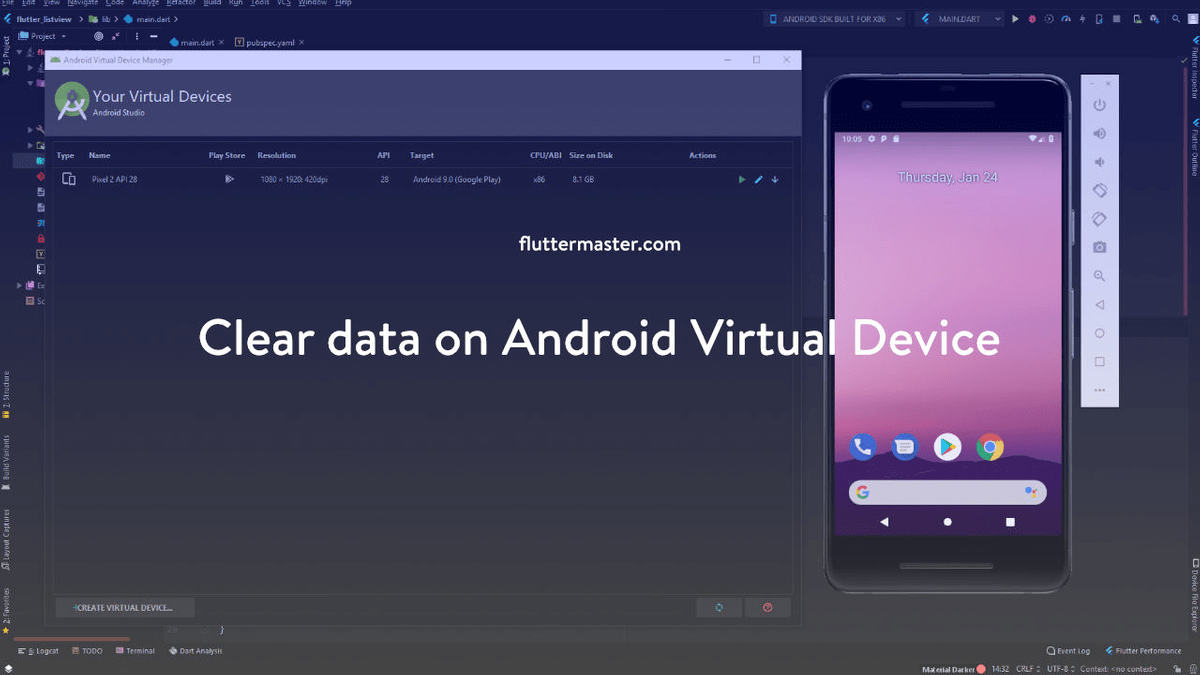Click the Name column header in AVD table
Screen dimensions: 1200x675
99,156
